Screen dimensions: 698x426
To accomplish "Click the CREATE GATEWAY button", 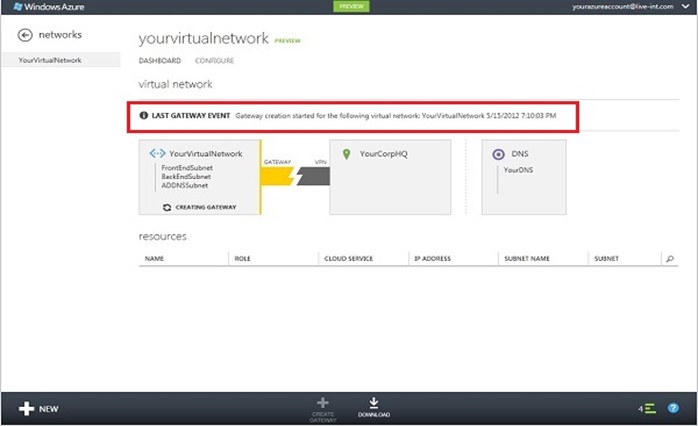I will pos(323,410).
